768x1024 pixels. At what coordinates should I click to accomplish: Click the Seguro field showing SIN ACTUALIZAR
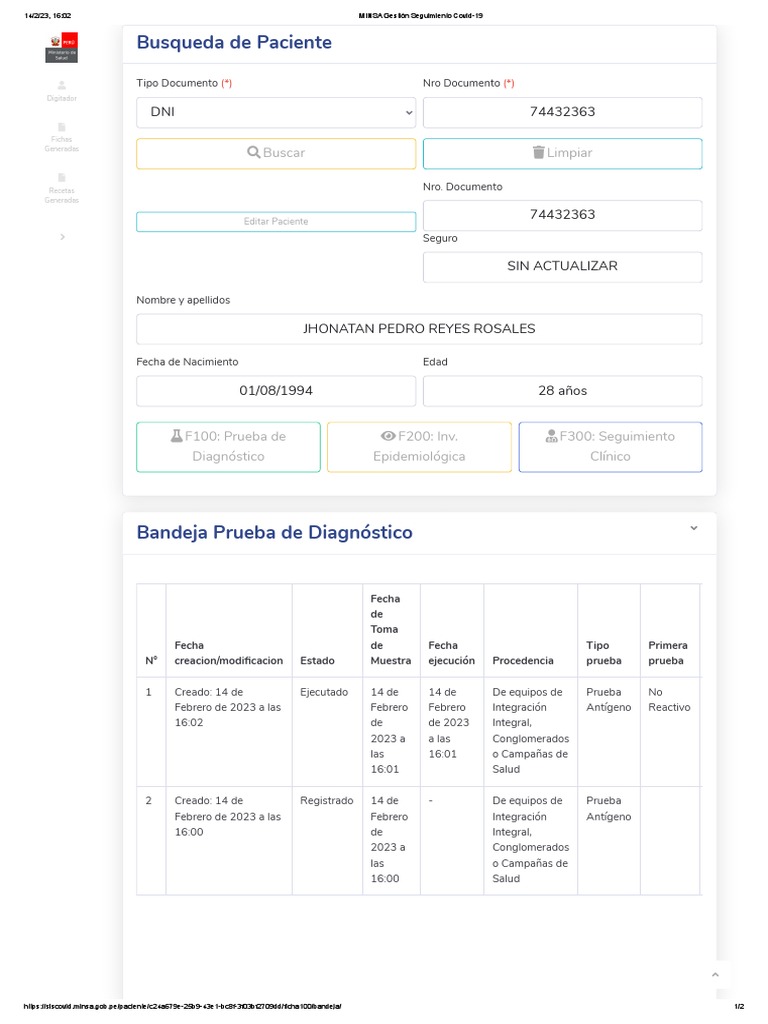coord(562,266)
